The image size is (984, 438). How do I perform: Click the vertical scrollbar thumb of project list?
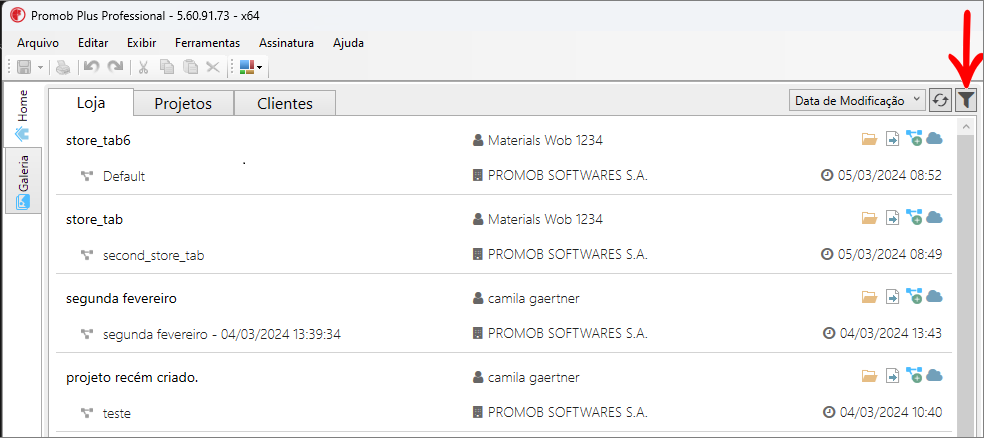tap(965, 285)
